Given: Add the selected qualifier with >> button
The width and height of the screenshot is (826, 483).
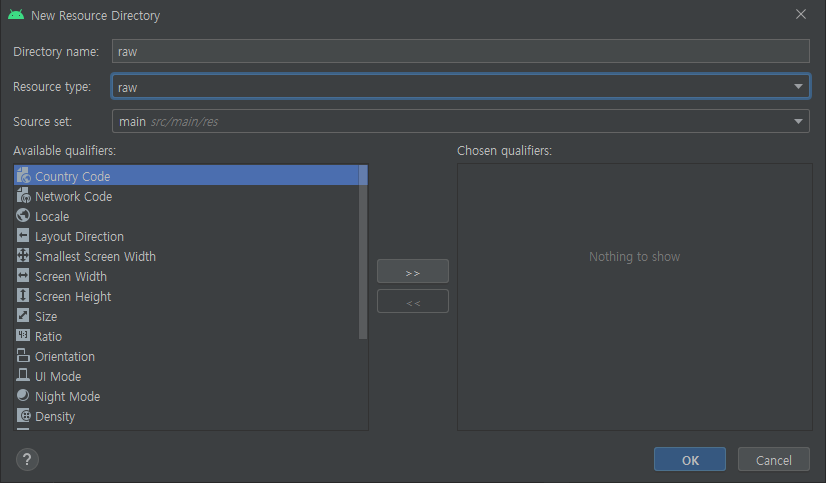Looking at the screenshot, I should 413,271.
